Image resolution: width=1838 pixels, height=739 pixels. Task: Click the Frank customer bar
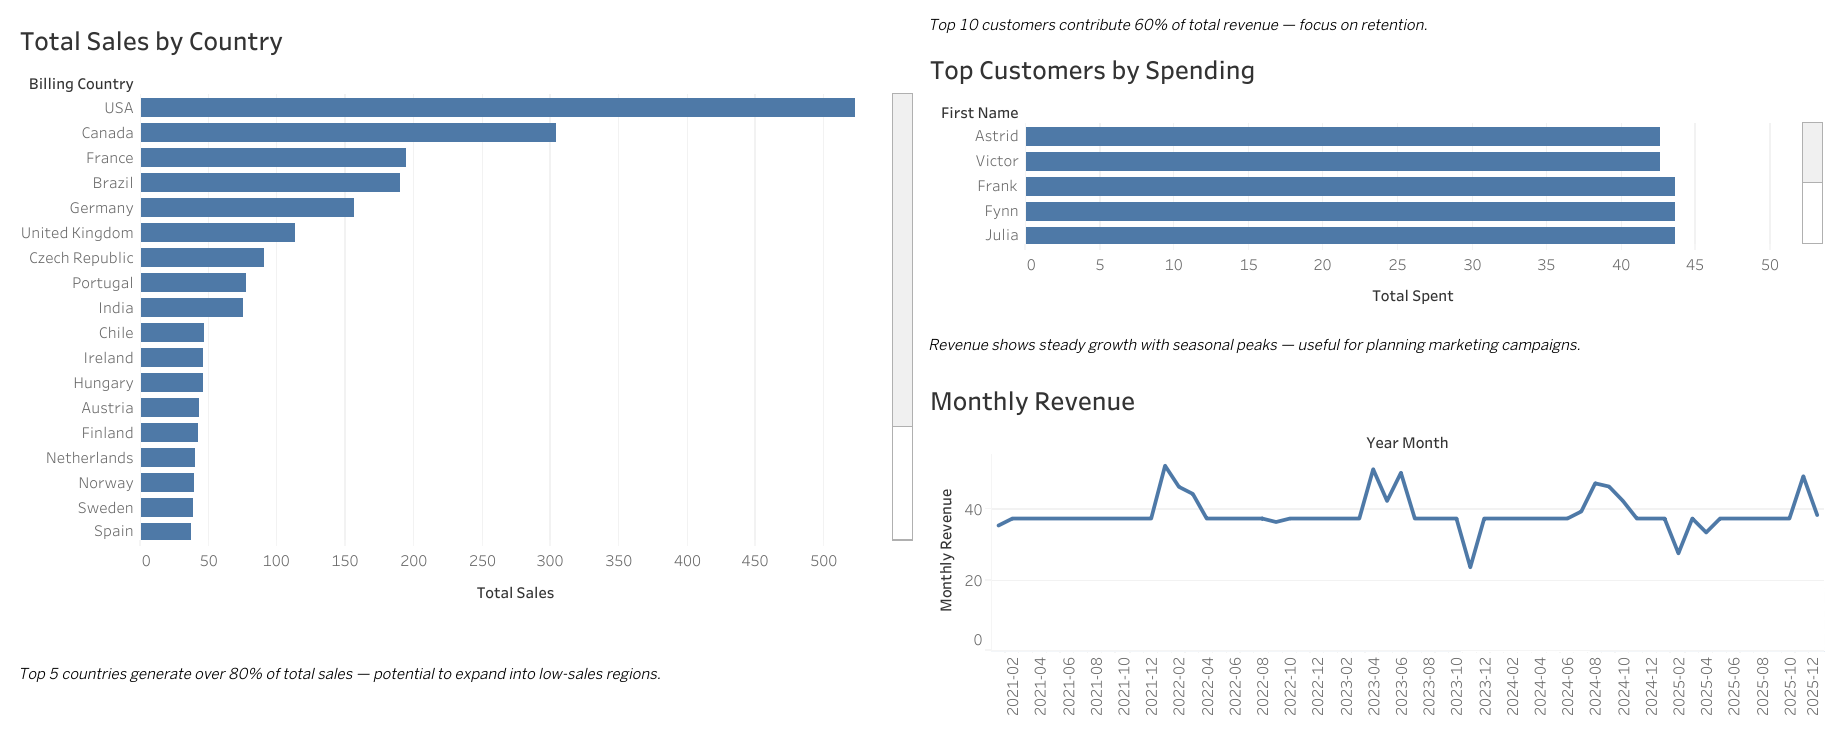click(1350, 187)
